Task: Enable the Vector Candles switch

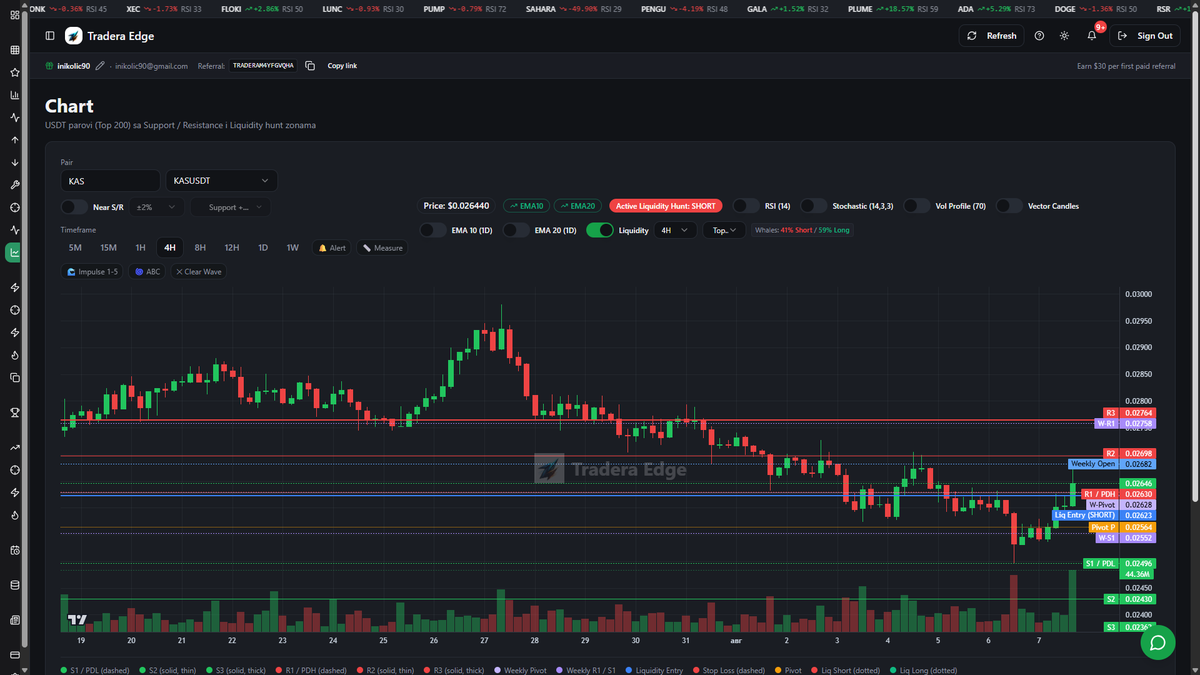Action: pyautogui.click(x=1009, y=206)
